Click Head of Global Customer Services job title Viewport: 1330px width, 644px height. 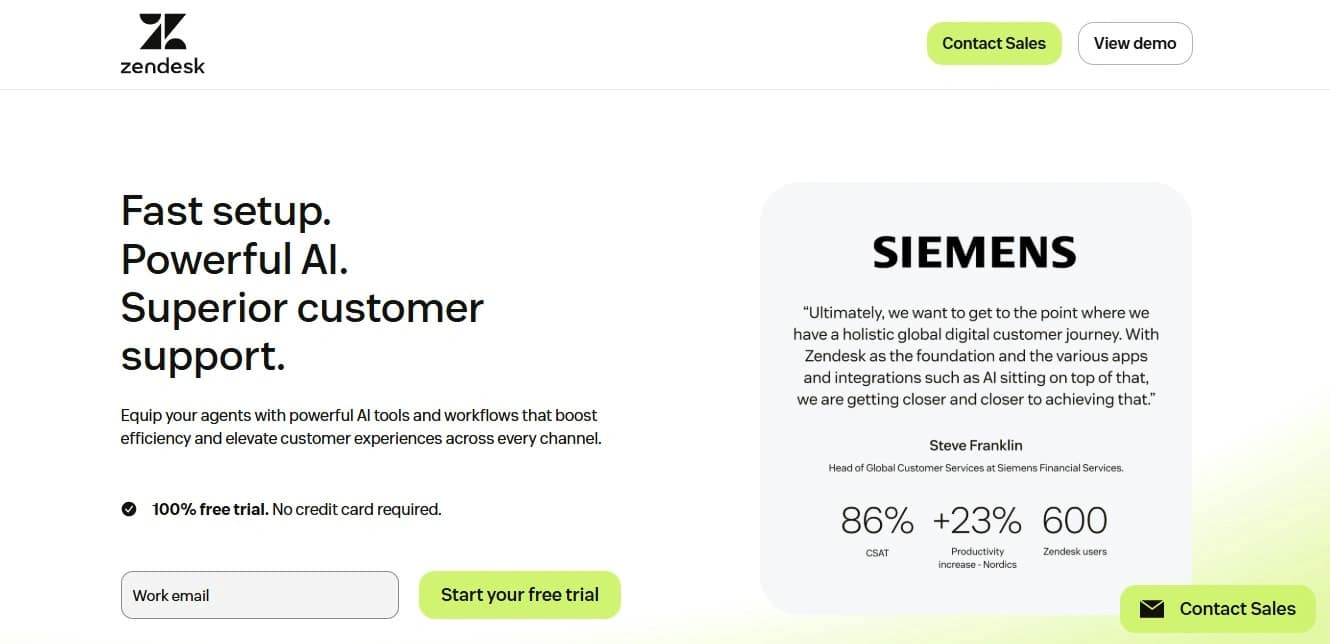point(975,467)
